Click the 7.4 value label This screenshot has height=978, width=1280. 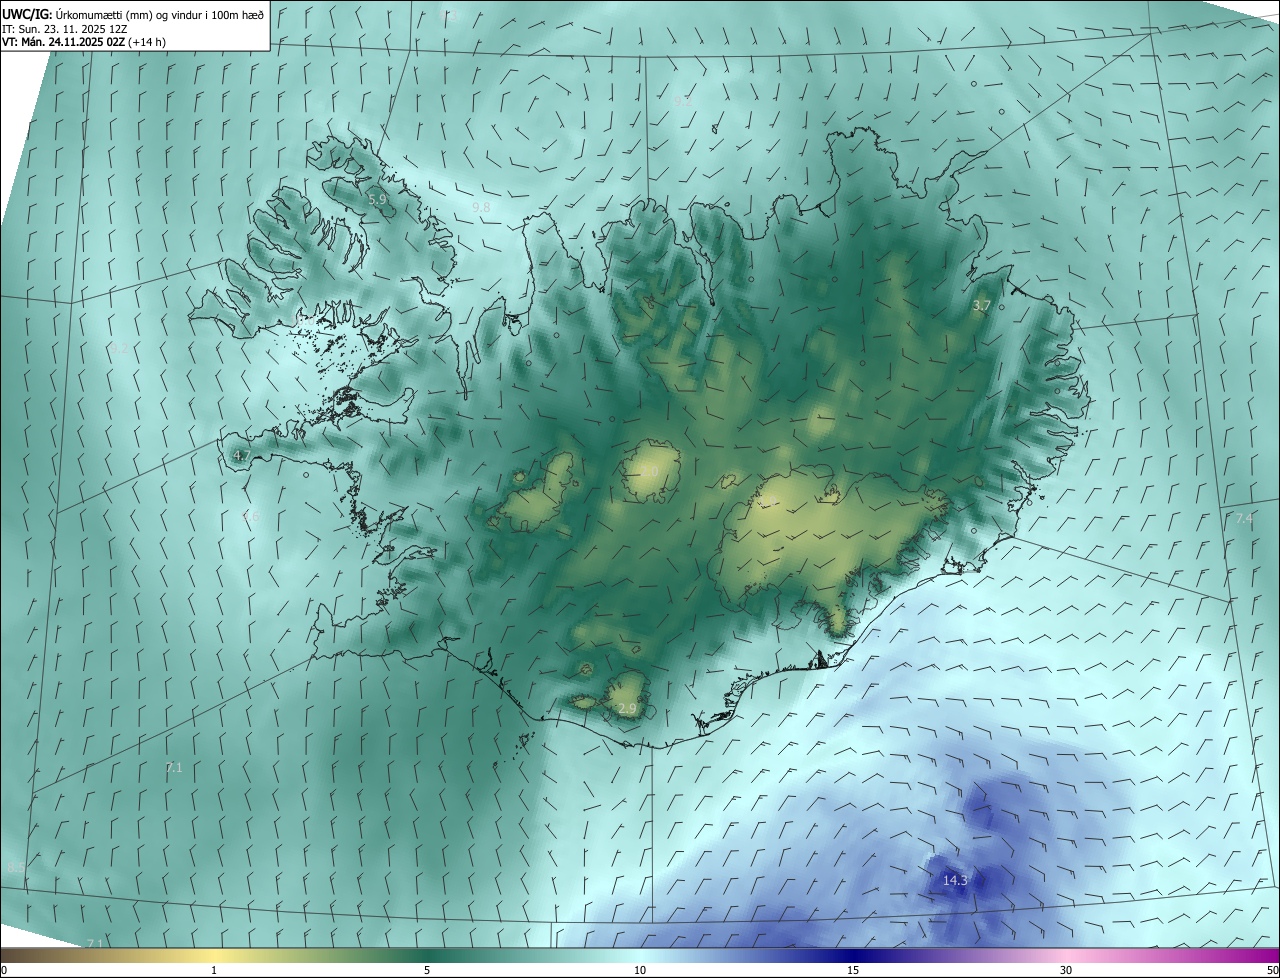1244,518
